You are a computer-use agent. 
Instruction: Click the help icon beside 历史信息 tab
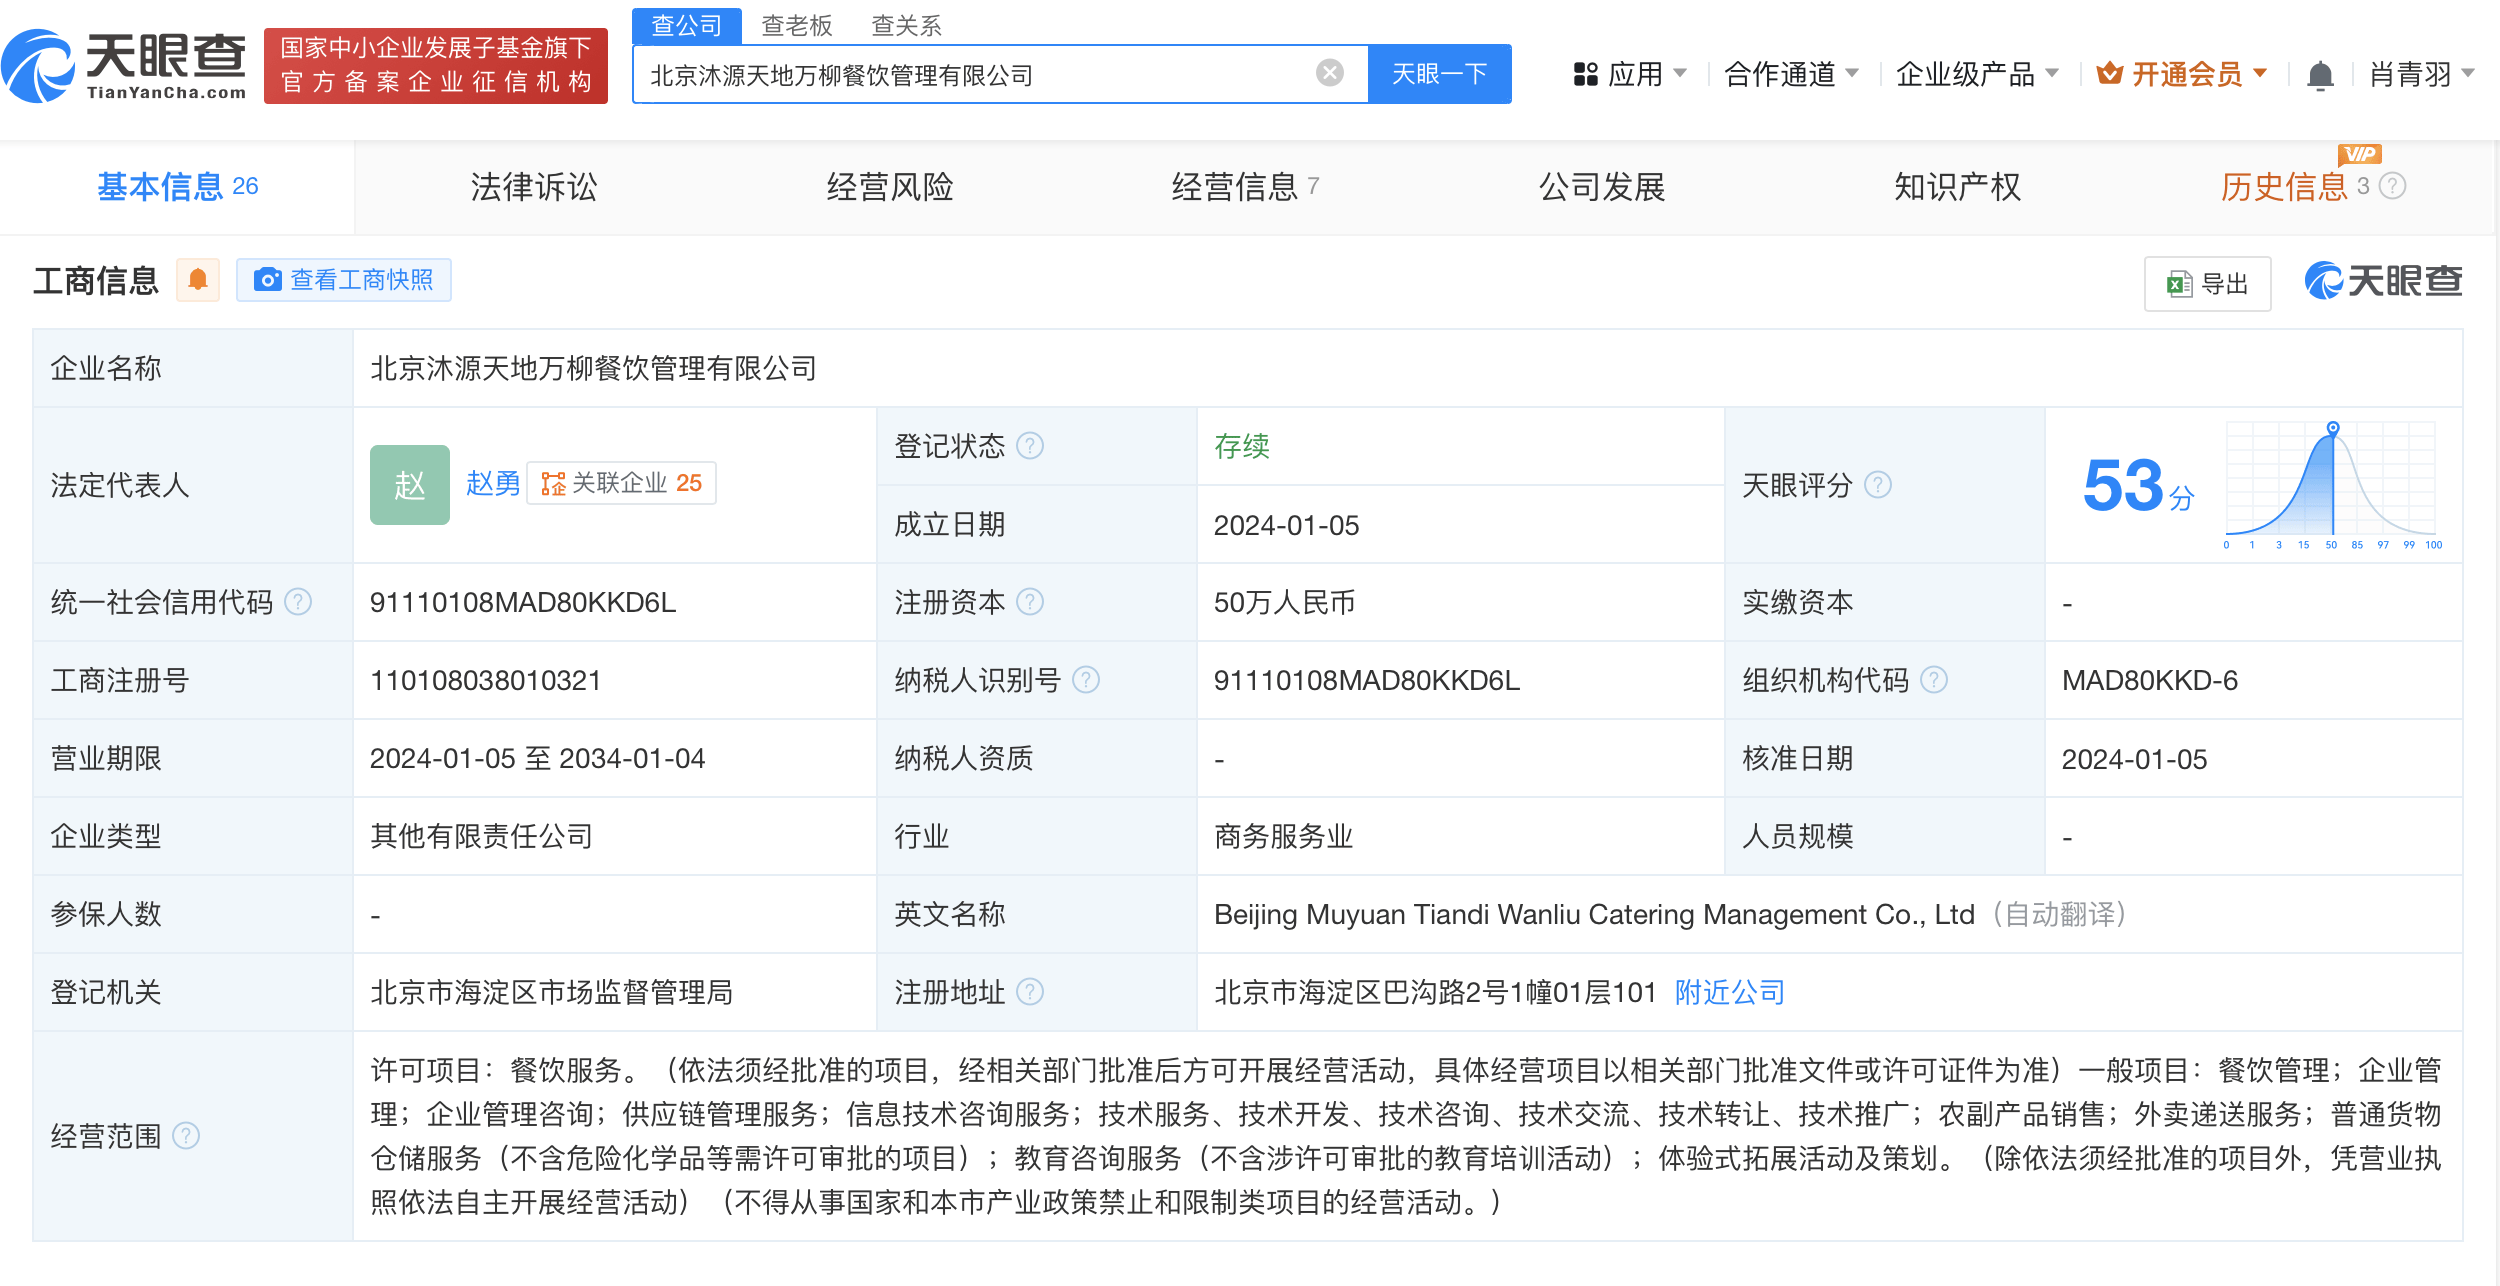pyautogui.click(x=2392, y=186)
